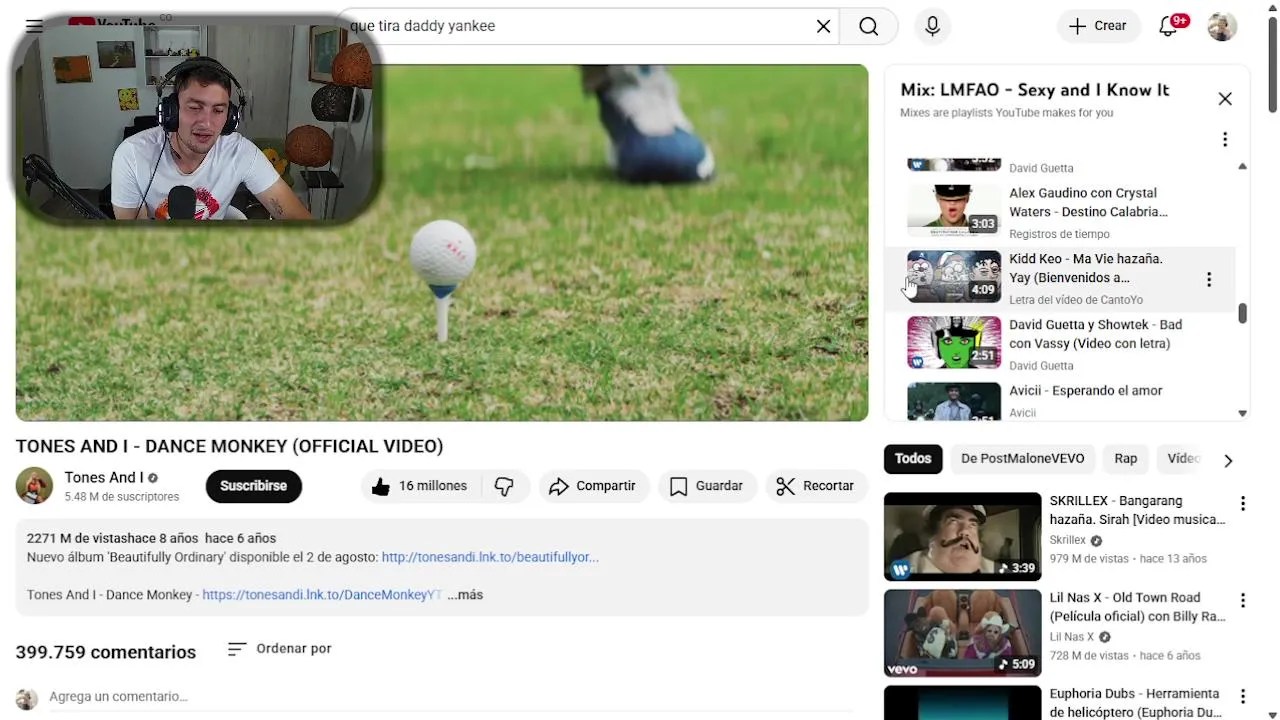Clip video with Recortar button
The height and width of the screenshot is (720, 1280).
tap(816, 486)
